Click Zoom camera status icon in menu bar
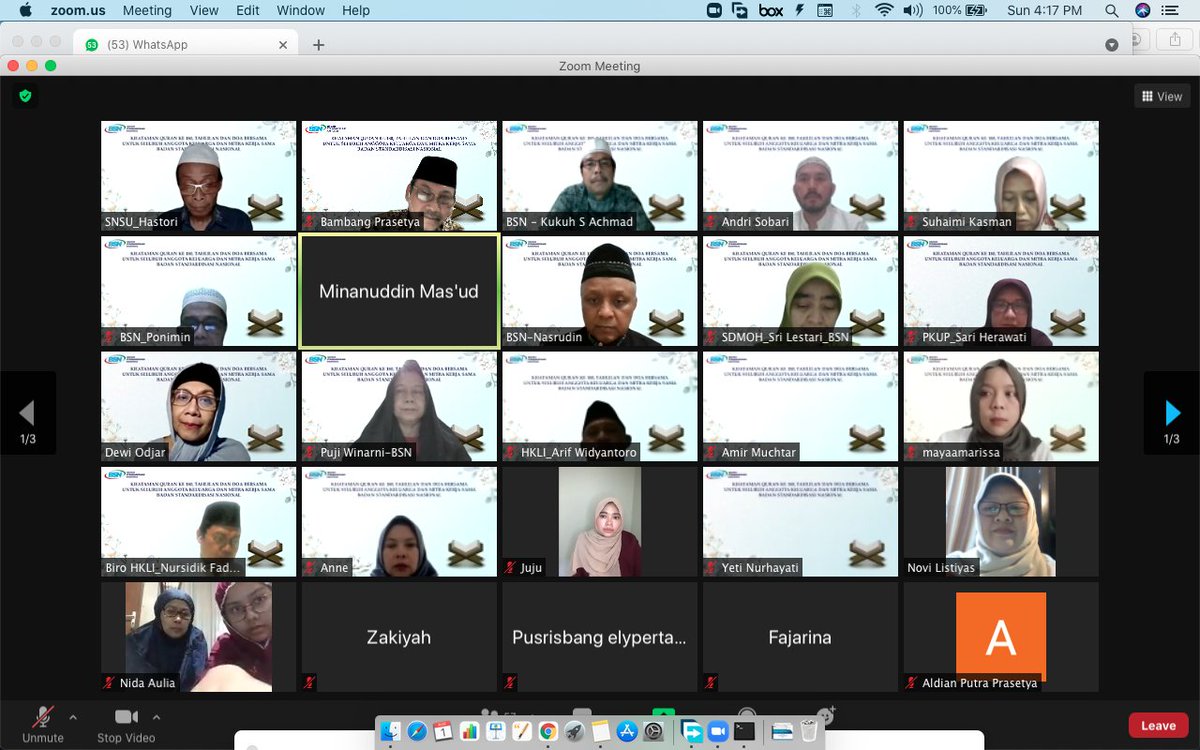The image size is (1200, 750). coord(714,10)
